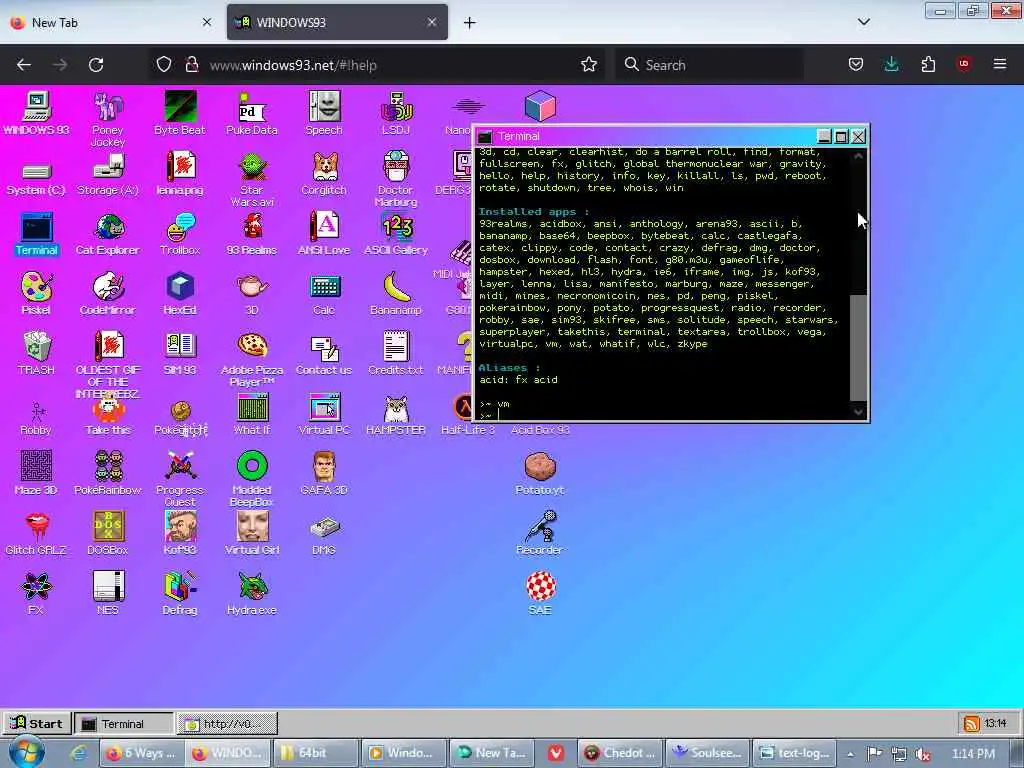Launch 93 Realms icon
1024x768 pixels.
coord(251,234)
